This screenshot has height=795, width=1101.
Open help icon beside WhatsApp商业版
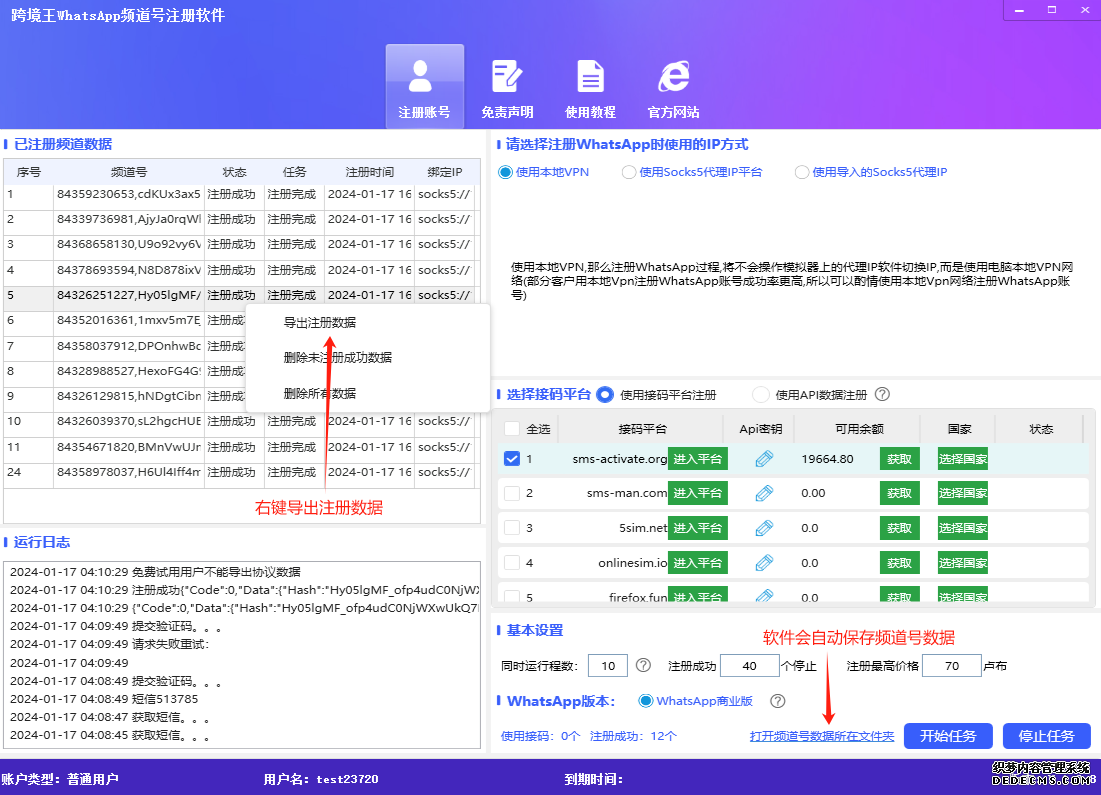pos(777,700)
